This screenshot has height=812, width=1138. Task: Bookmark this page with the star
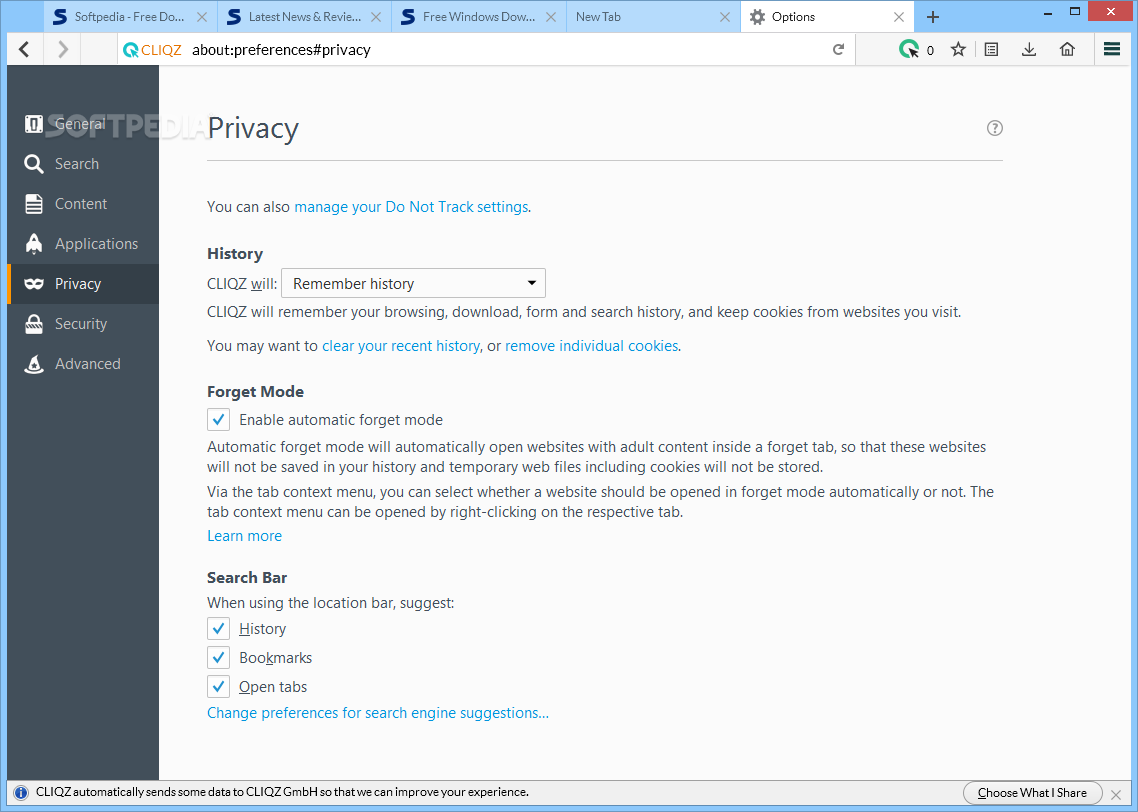[958, 49]
